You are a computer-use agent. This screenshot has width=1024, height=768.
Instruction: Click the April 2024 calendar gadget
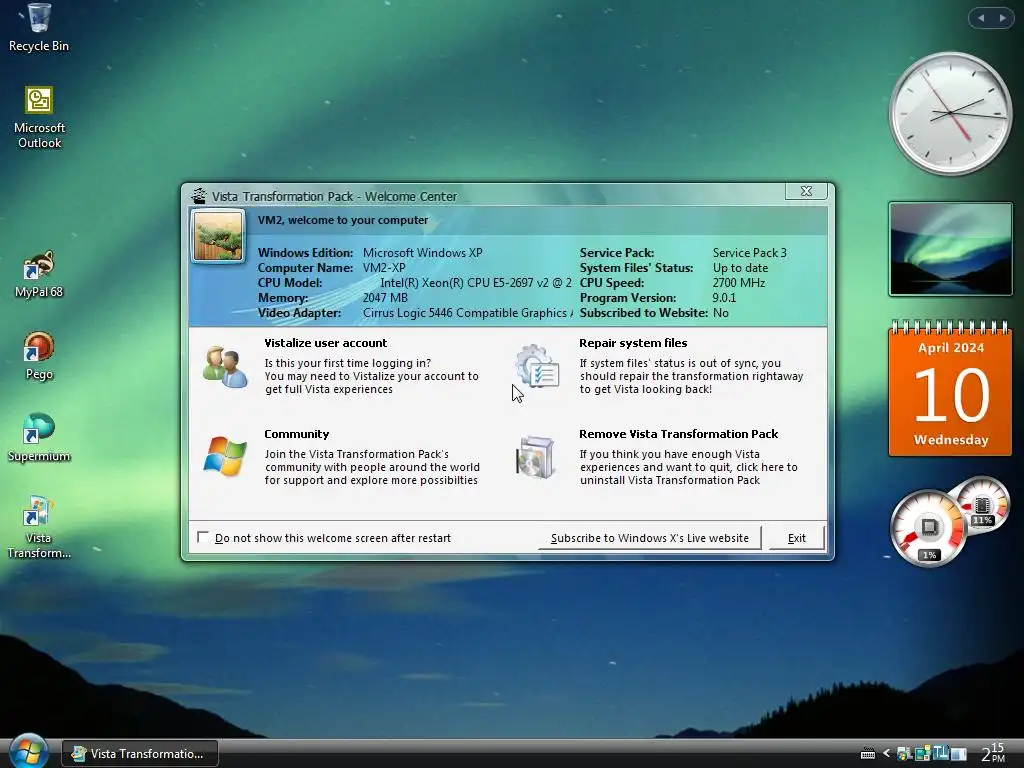tap(950, 389)
